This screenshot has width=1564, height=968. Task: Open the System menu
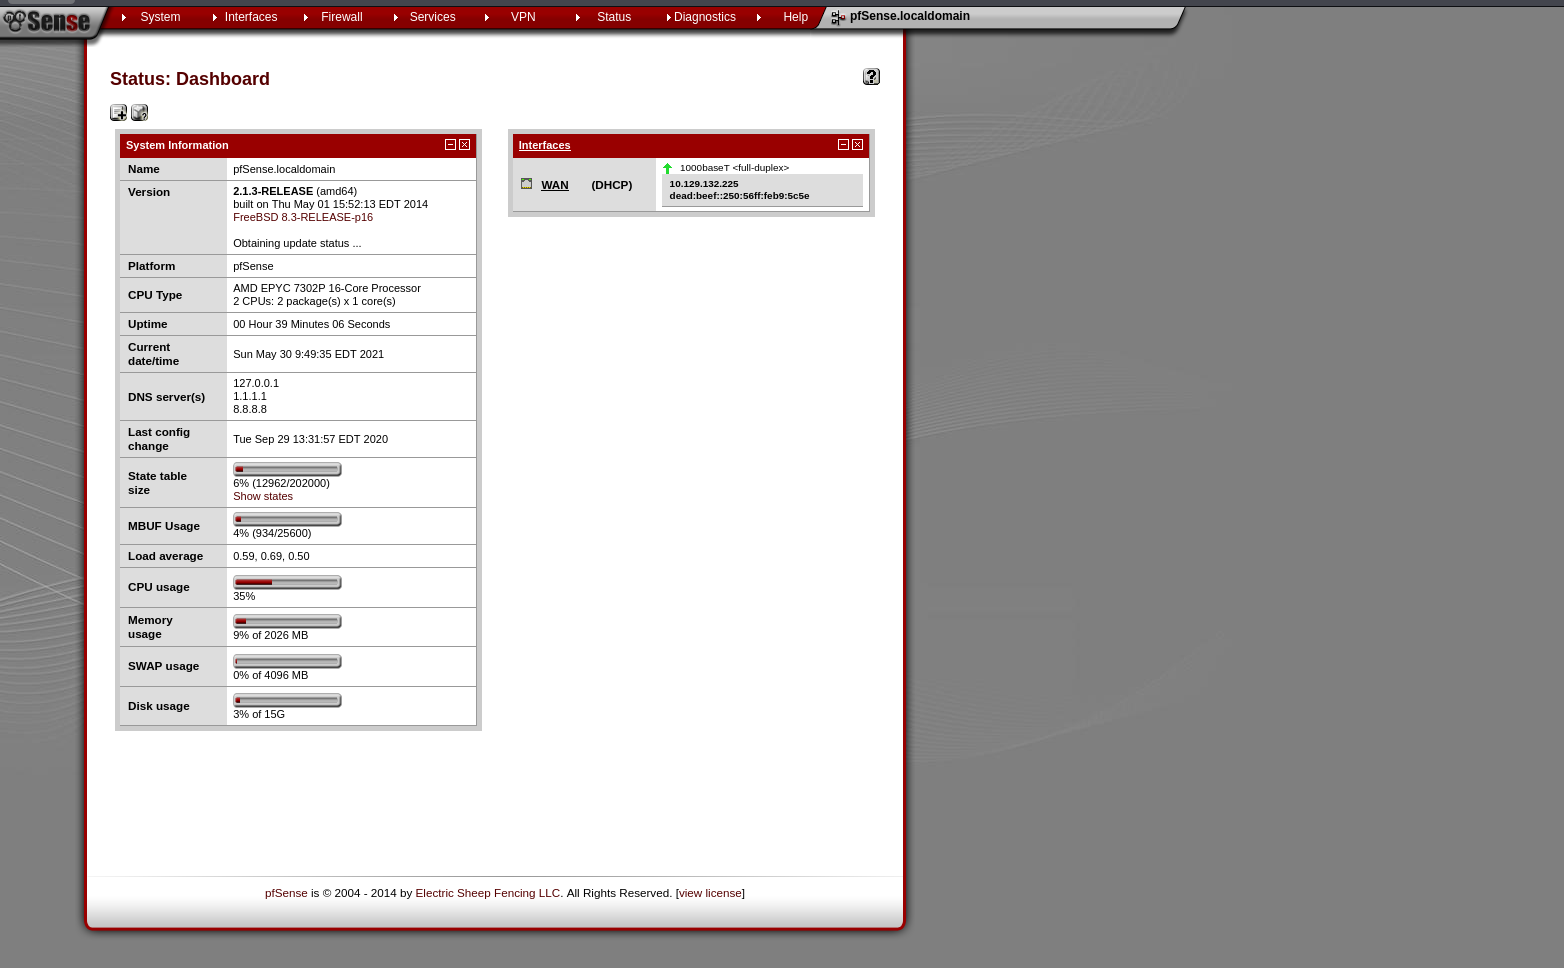[160, 17]
